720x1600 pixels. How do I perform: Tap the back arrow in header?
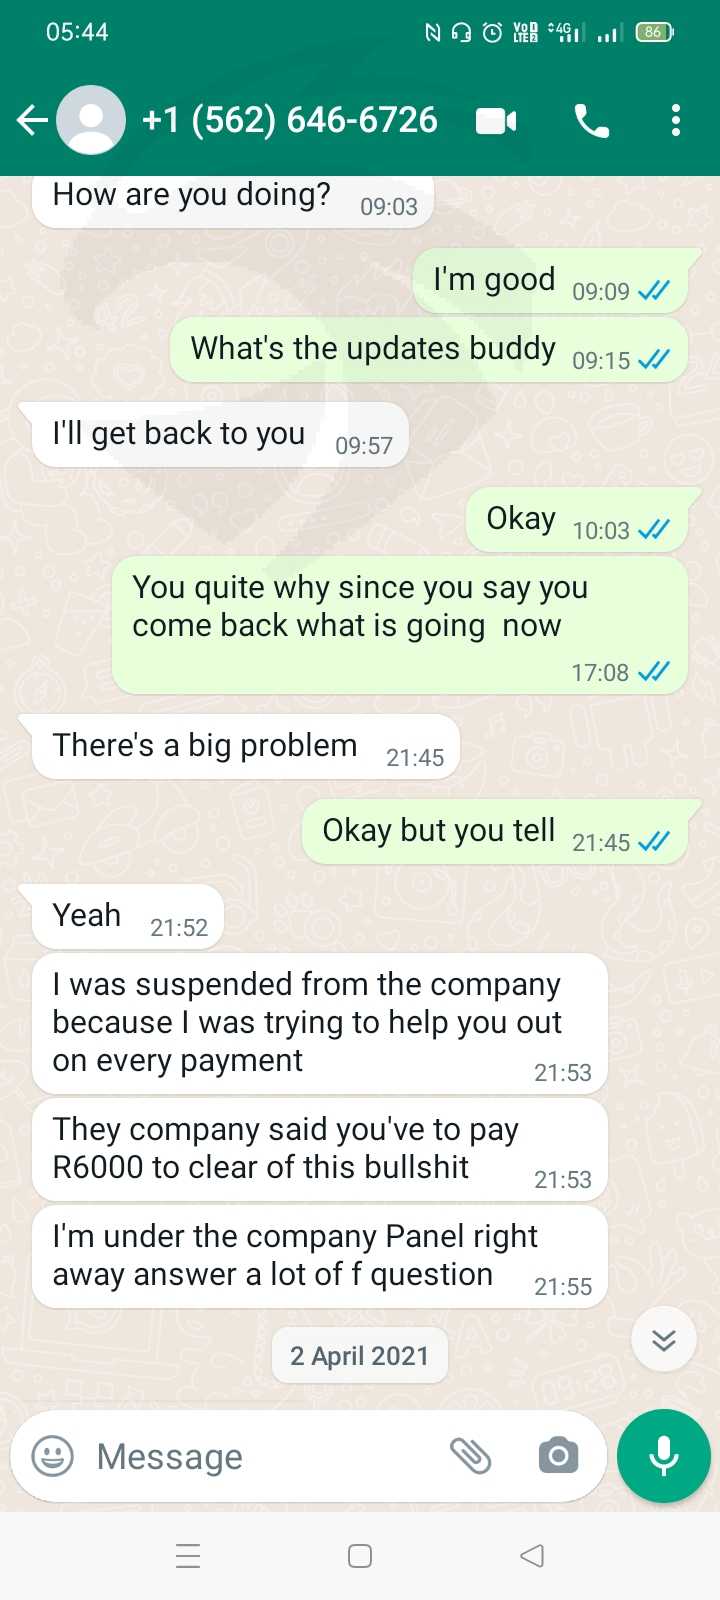(32, 121)
